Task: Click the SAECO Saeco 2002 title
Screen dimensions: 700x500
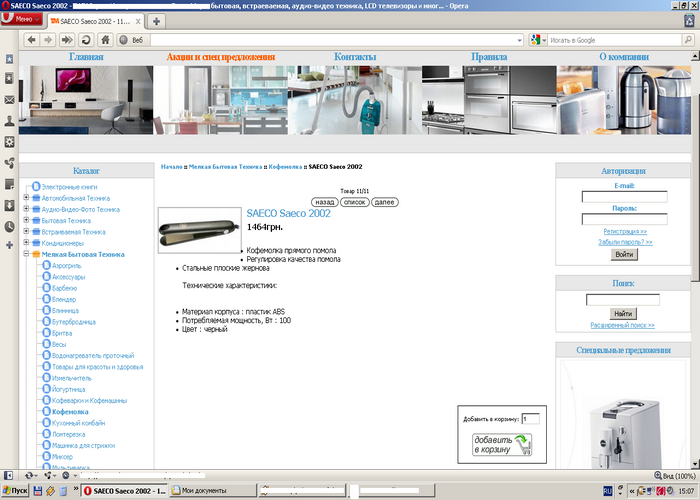Action: [288, 213]
